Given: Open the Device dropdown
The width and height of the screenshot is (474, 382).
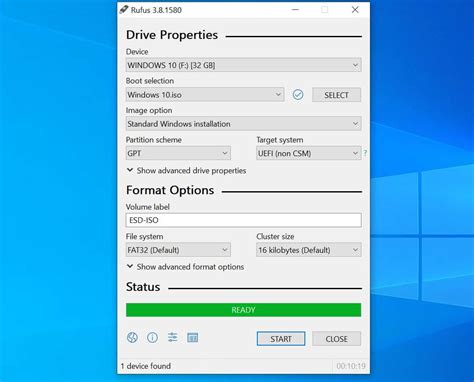Looking at the screenshot, I should tap(244, 65).
